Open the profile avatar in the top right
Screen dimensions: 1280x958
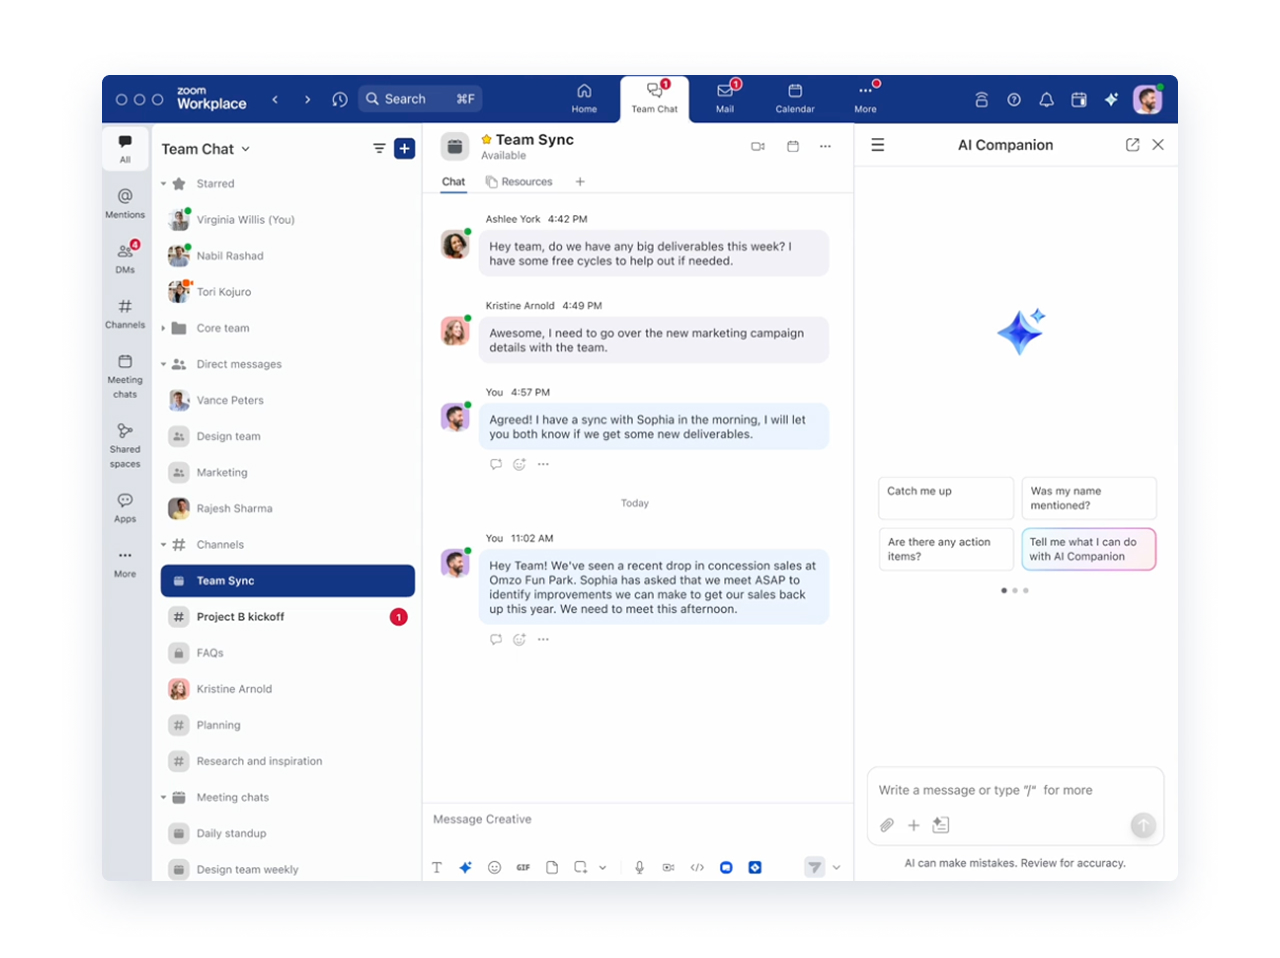coord(1147,99)
